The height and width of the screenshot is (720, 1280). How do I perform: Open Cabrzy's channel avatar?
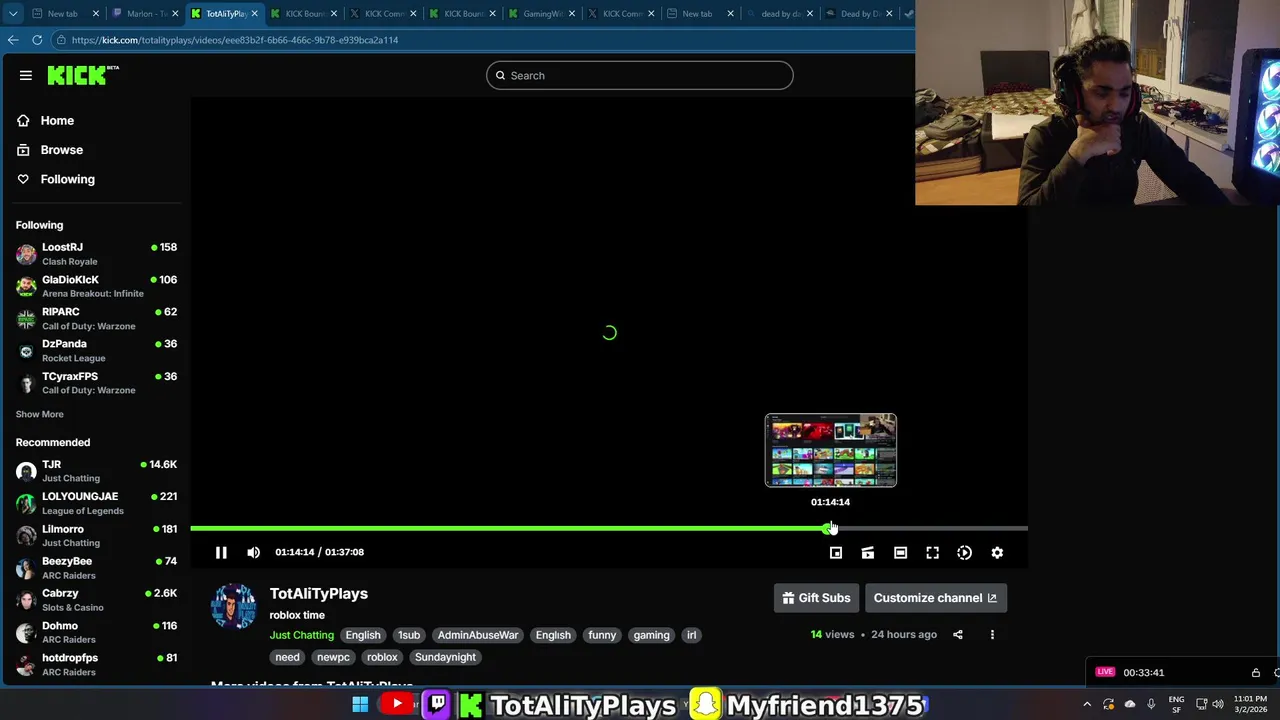pyautogui.click(x=26, y=600)
